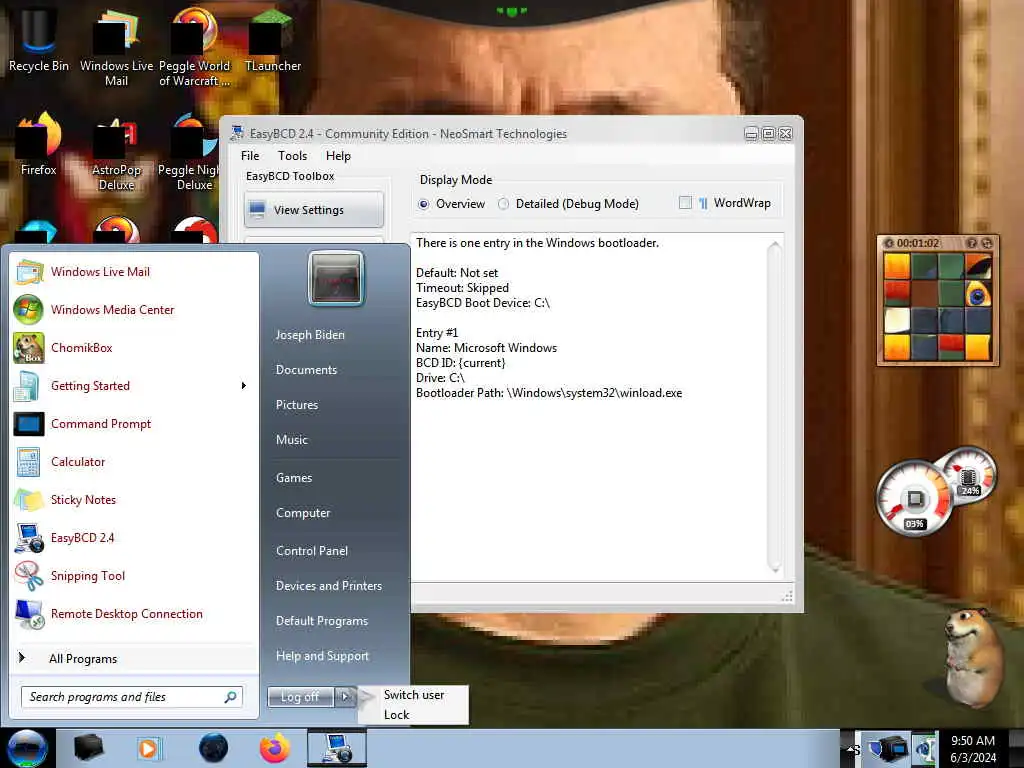Click the View Settings button in EasyBCD
The height and width of the screenshot is (768, 1024).
point(314,210)
